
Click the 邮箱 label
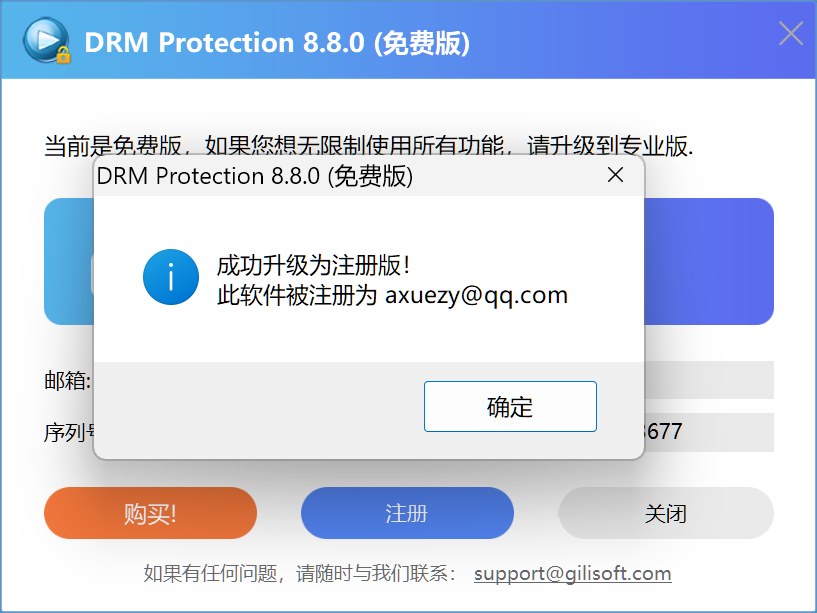[67, 380]
